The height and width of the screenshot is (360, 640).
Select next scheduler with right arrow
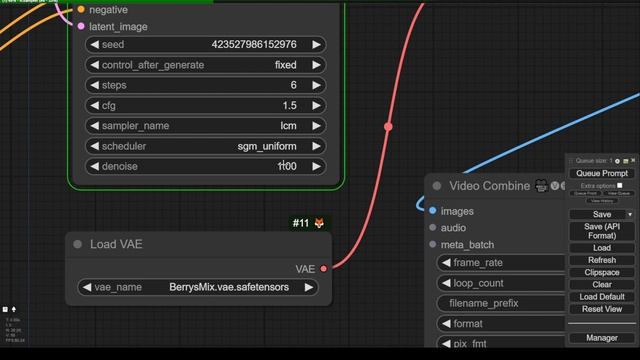point(316,146)
